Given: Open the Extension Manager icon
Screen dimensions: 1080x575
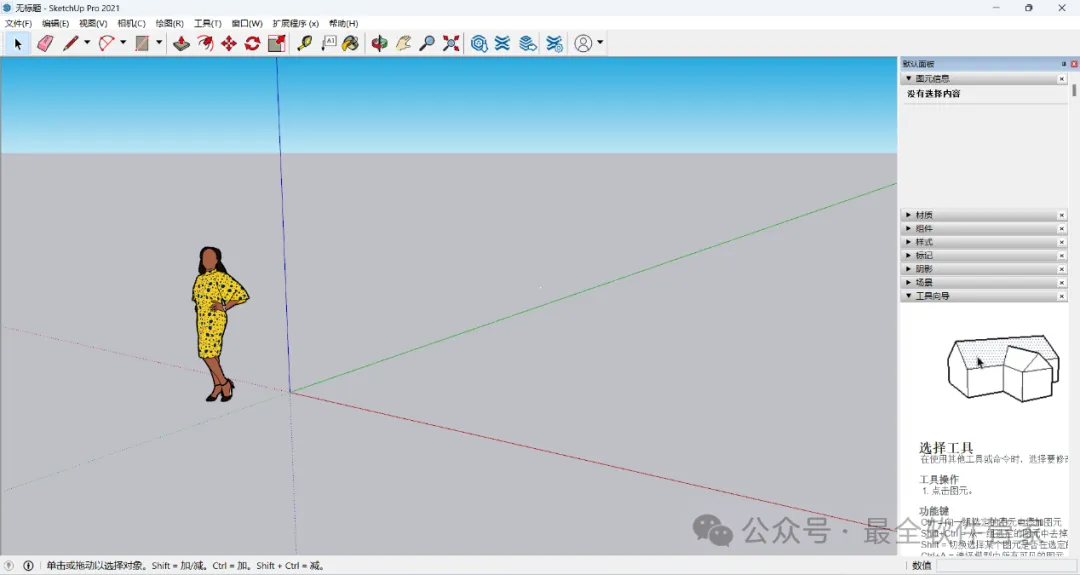Looking at the screenshot, I should (x=554, y=43).
